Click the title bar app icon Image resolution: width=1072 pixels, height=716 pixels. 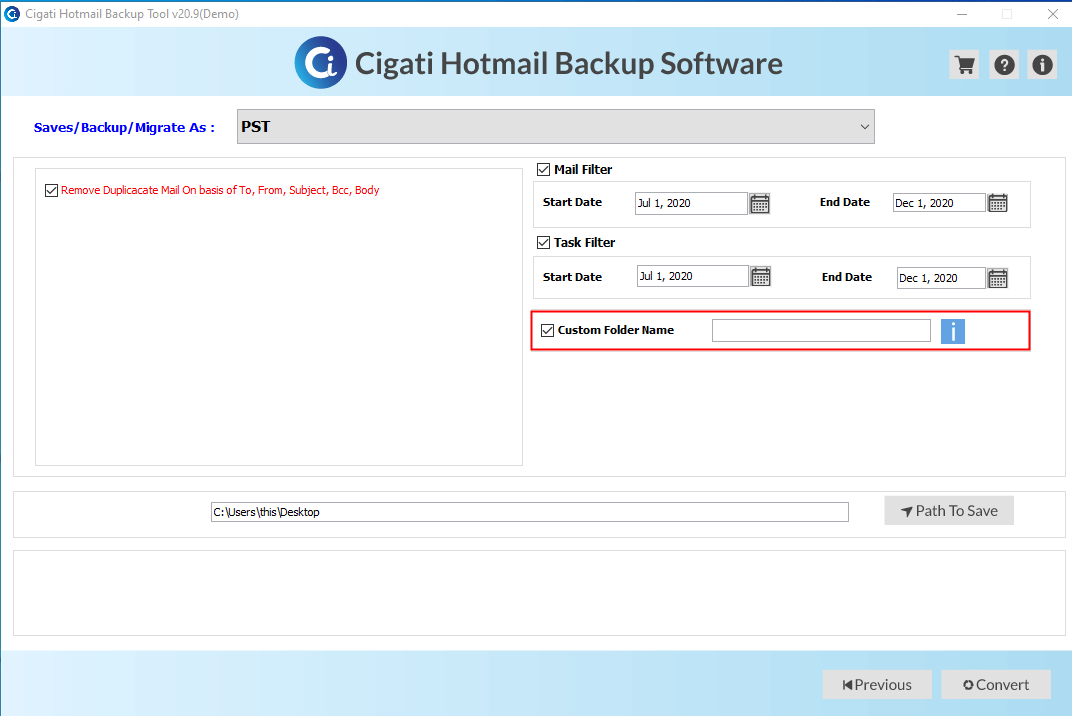(x=12, y=14)
